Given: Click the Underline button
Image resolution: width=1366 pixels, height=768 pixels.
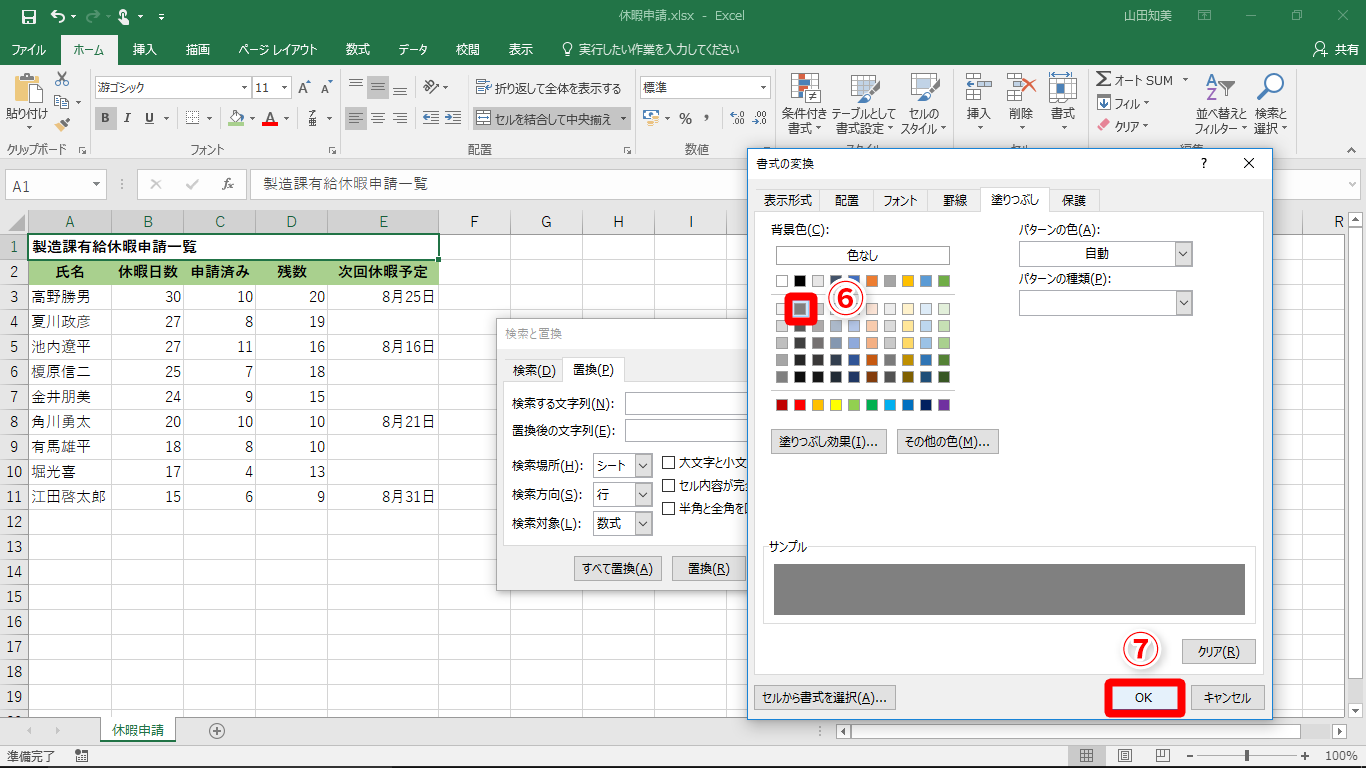Looking at the screenshot, I should point(150,118).
